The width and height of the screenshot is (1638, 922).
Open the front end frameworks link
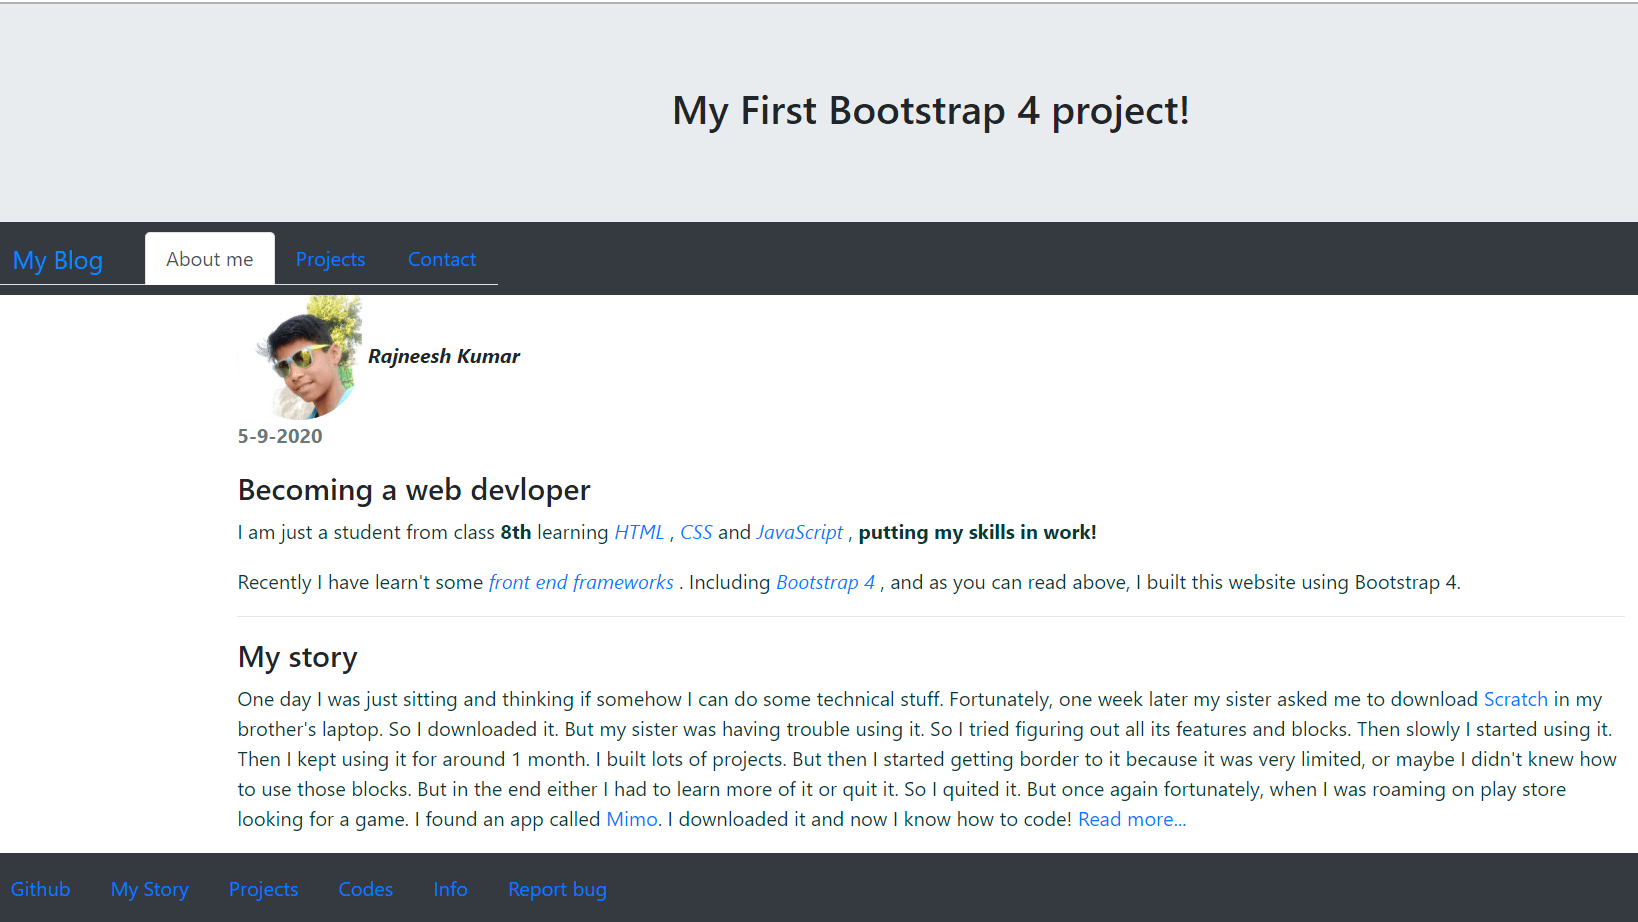tap(581, 583)
